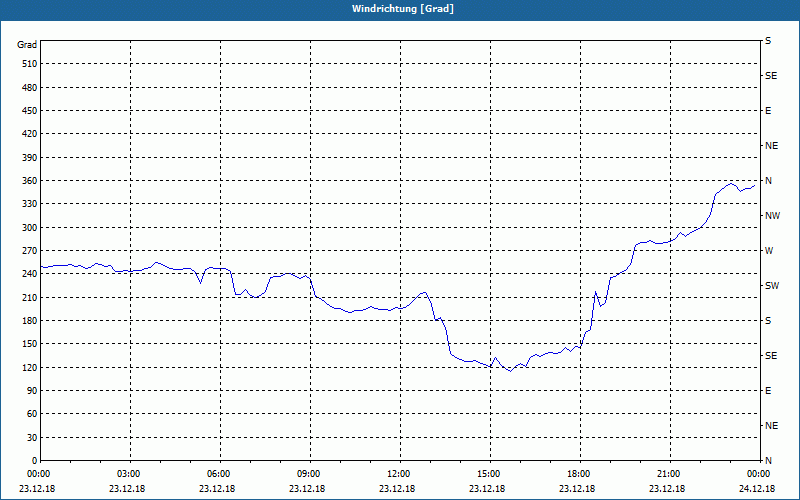Click the 330 value on the y-axis
Viewport: 800px width, 500px height.
(x=29, y=204)
